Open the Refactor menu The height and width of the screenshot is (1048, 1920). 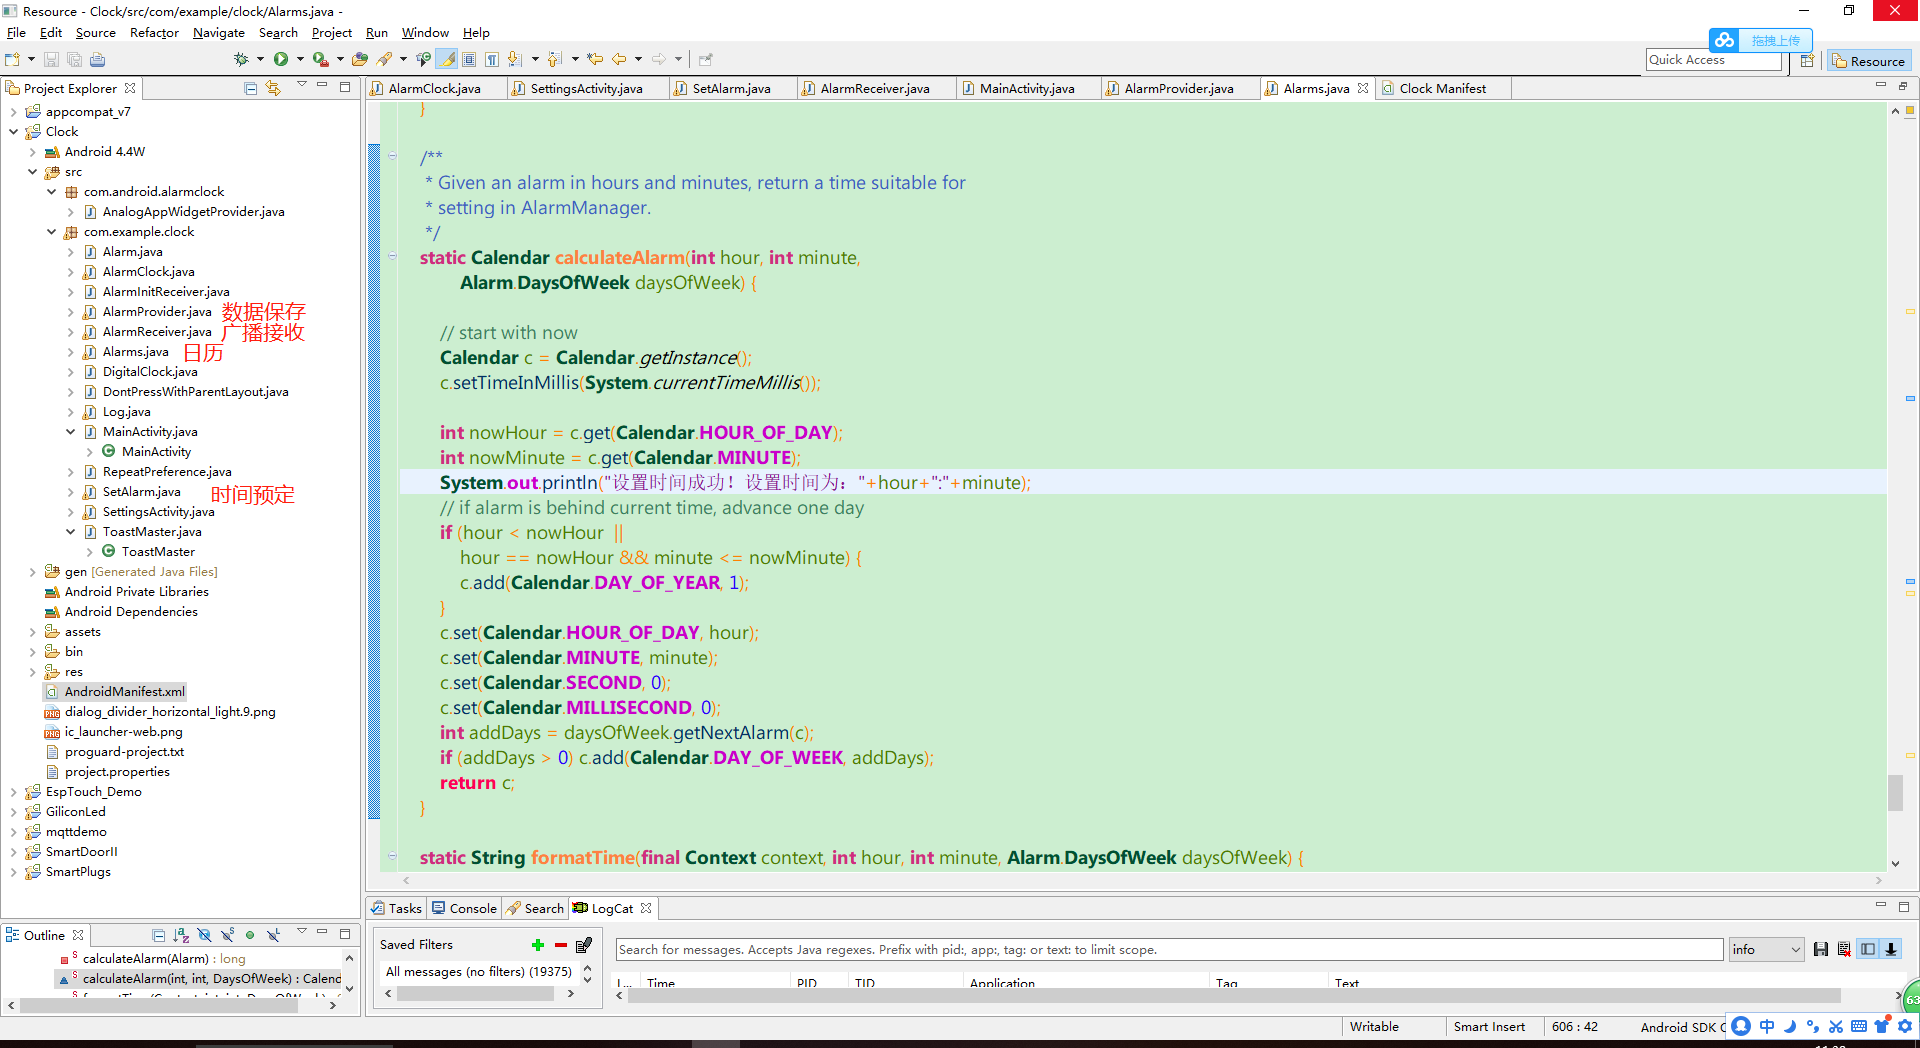(x=154, y=33)
